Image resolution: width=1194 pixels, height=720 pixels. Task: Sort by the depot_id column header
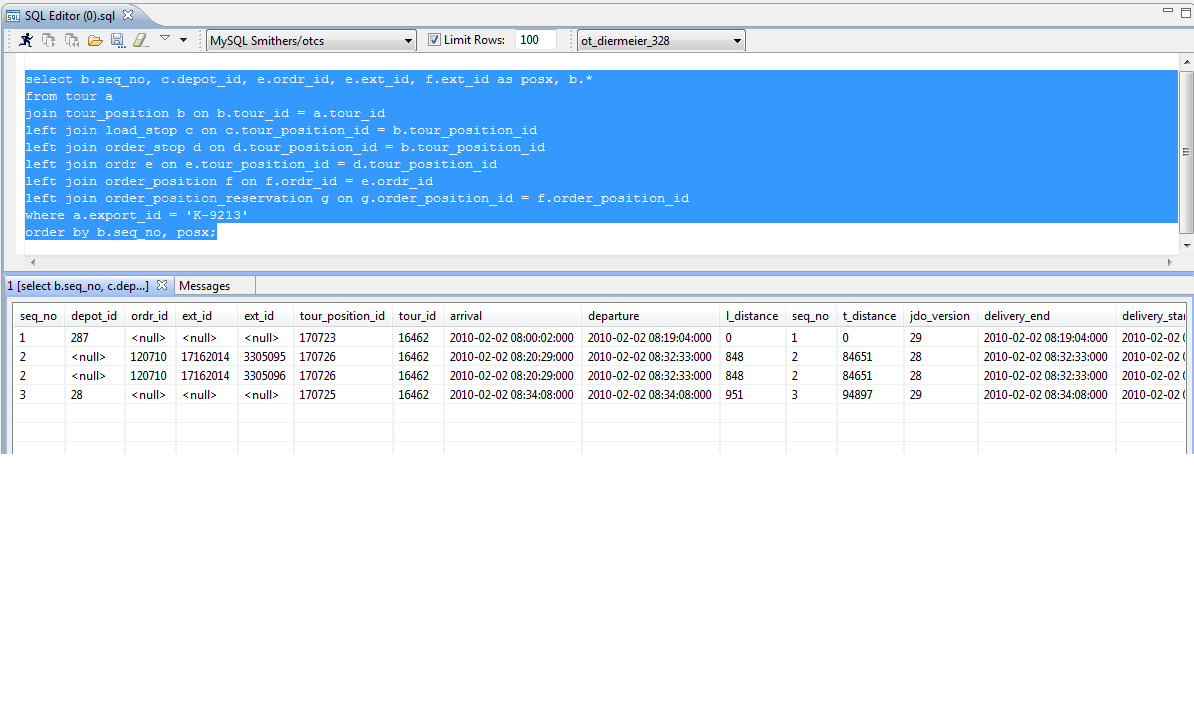(x=94, y=316)
